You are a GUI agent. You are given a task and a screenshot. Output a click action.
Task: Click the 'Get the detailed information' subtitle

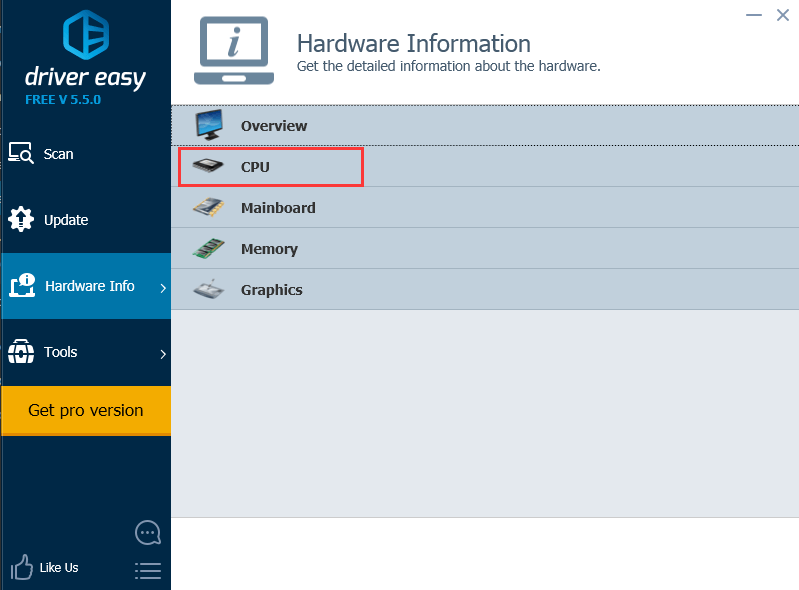tap(448, 66)
